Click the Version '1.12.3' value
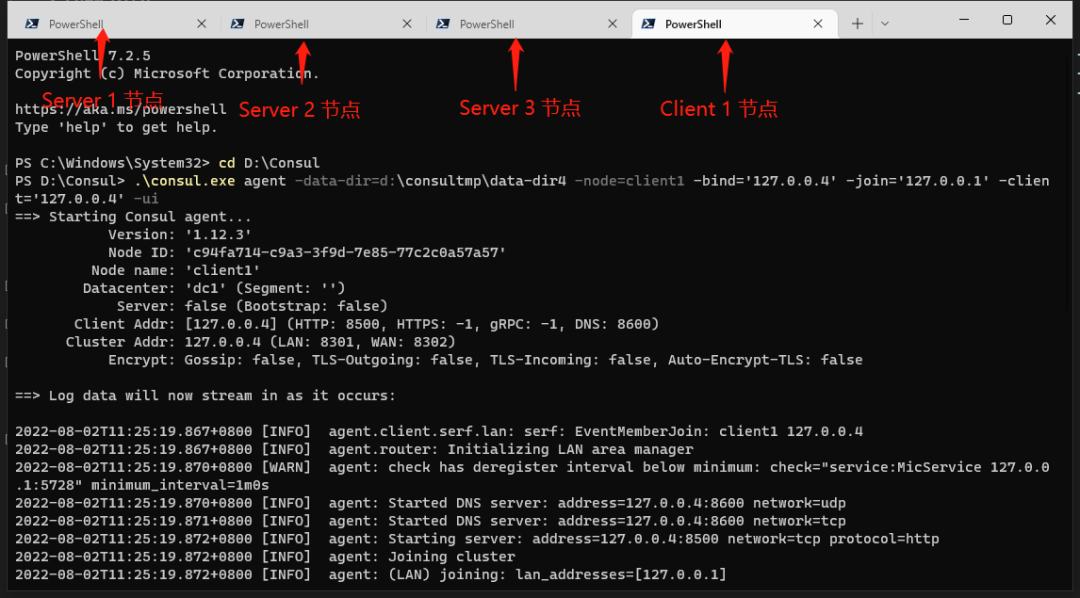The height and width of the screenshot is (598, 1080). tap(218, 235)
